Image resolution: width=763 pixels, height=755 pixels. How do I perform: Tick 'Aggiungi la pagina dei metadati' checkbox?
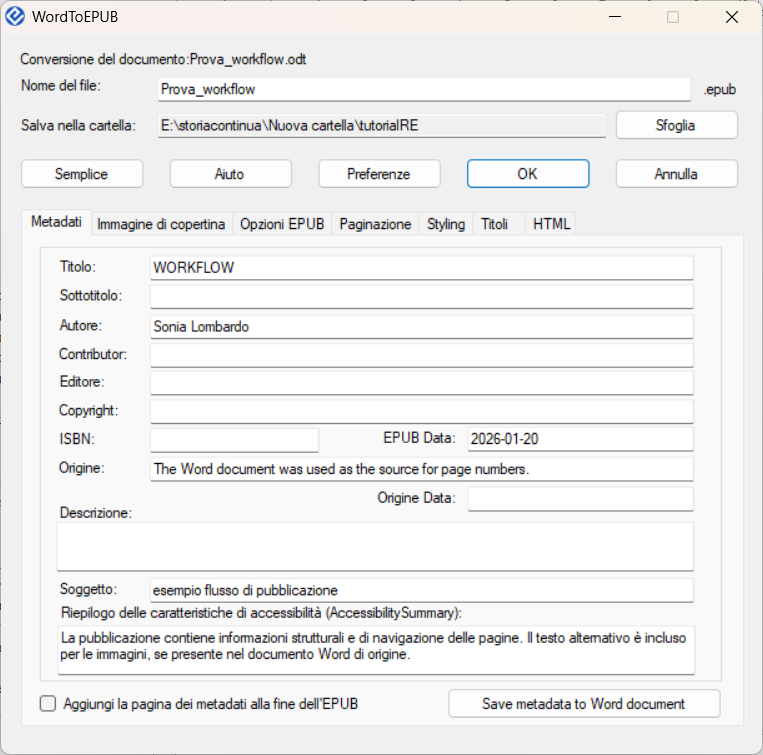point(48,703)
